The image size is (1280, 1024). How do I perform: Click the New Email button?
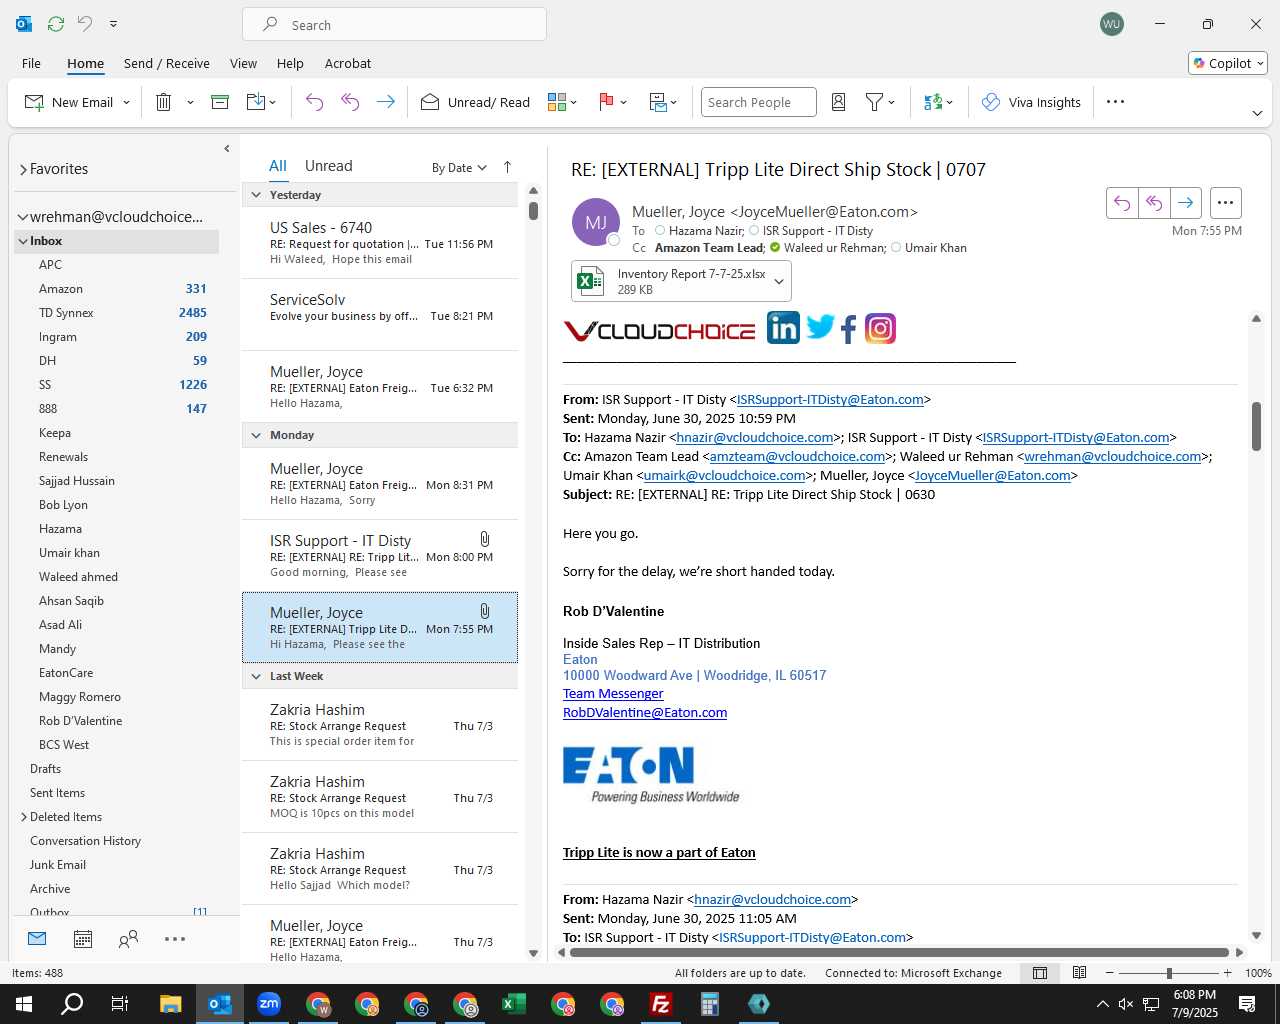click(x=68, y=102)
